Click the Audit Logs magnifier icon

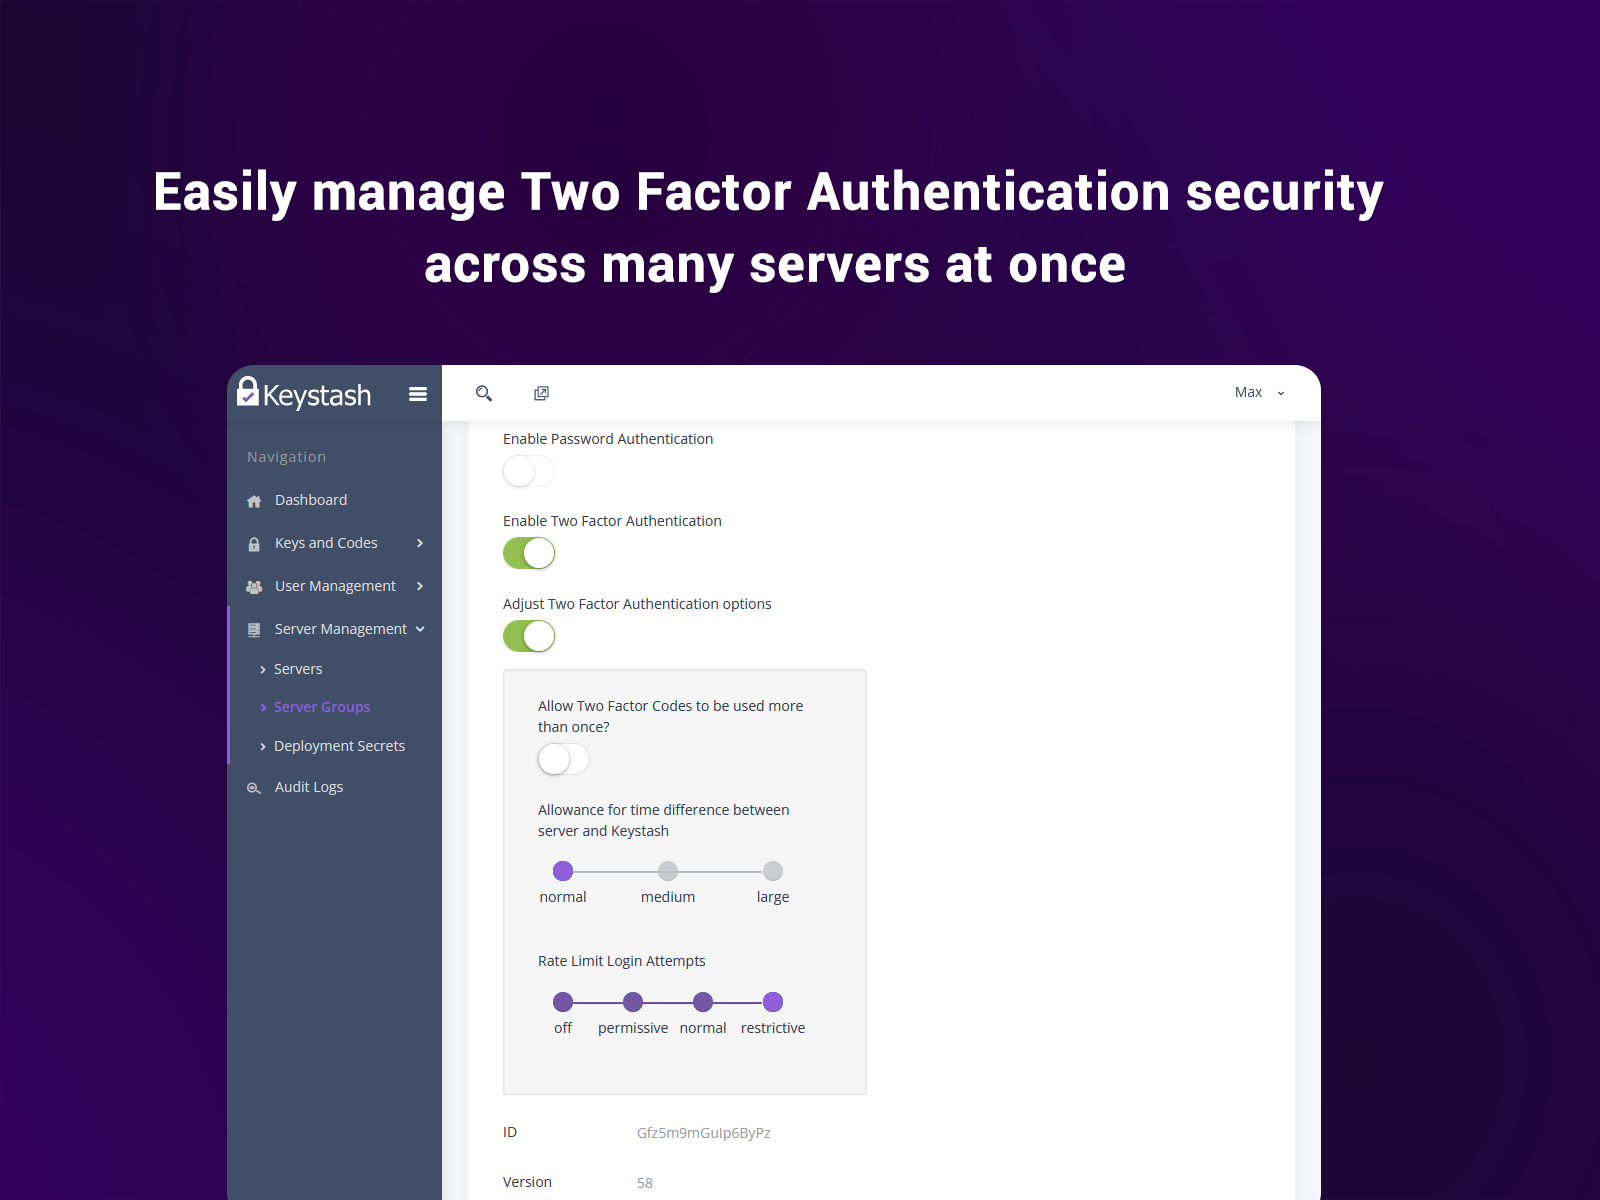coord(253,787)
